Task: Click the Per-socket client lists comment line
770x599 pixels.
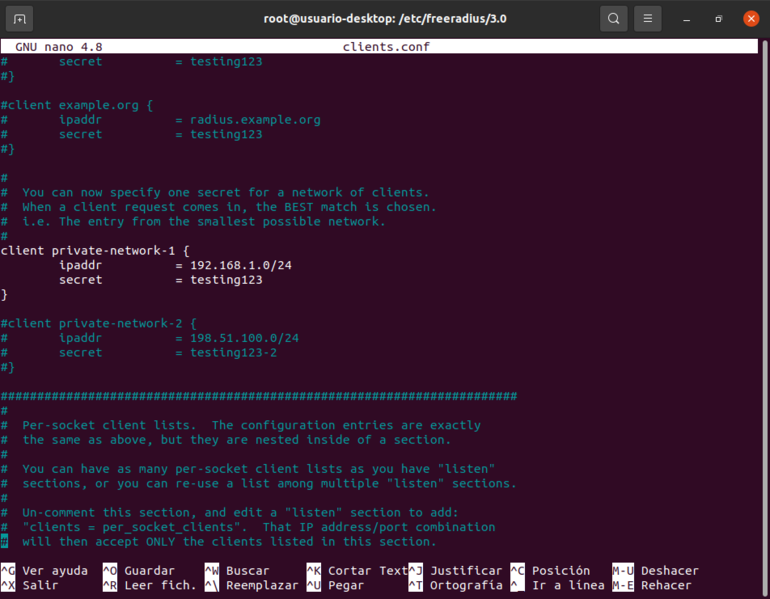Action: [x=241, y=425]
